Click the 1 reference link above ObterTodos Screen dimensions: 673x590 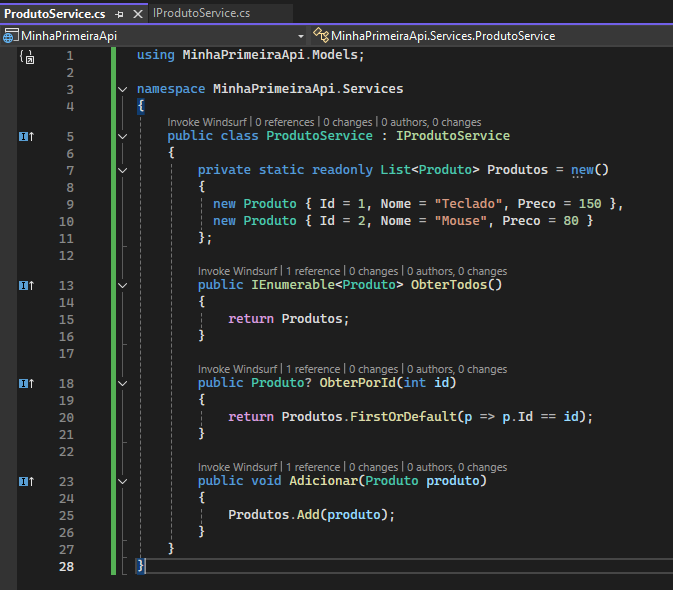pos(312,271)
